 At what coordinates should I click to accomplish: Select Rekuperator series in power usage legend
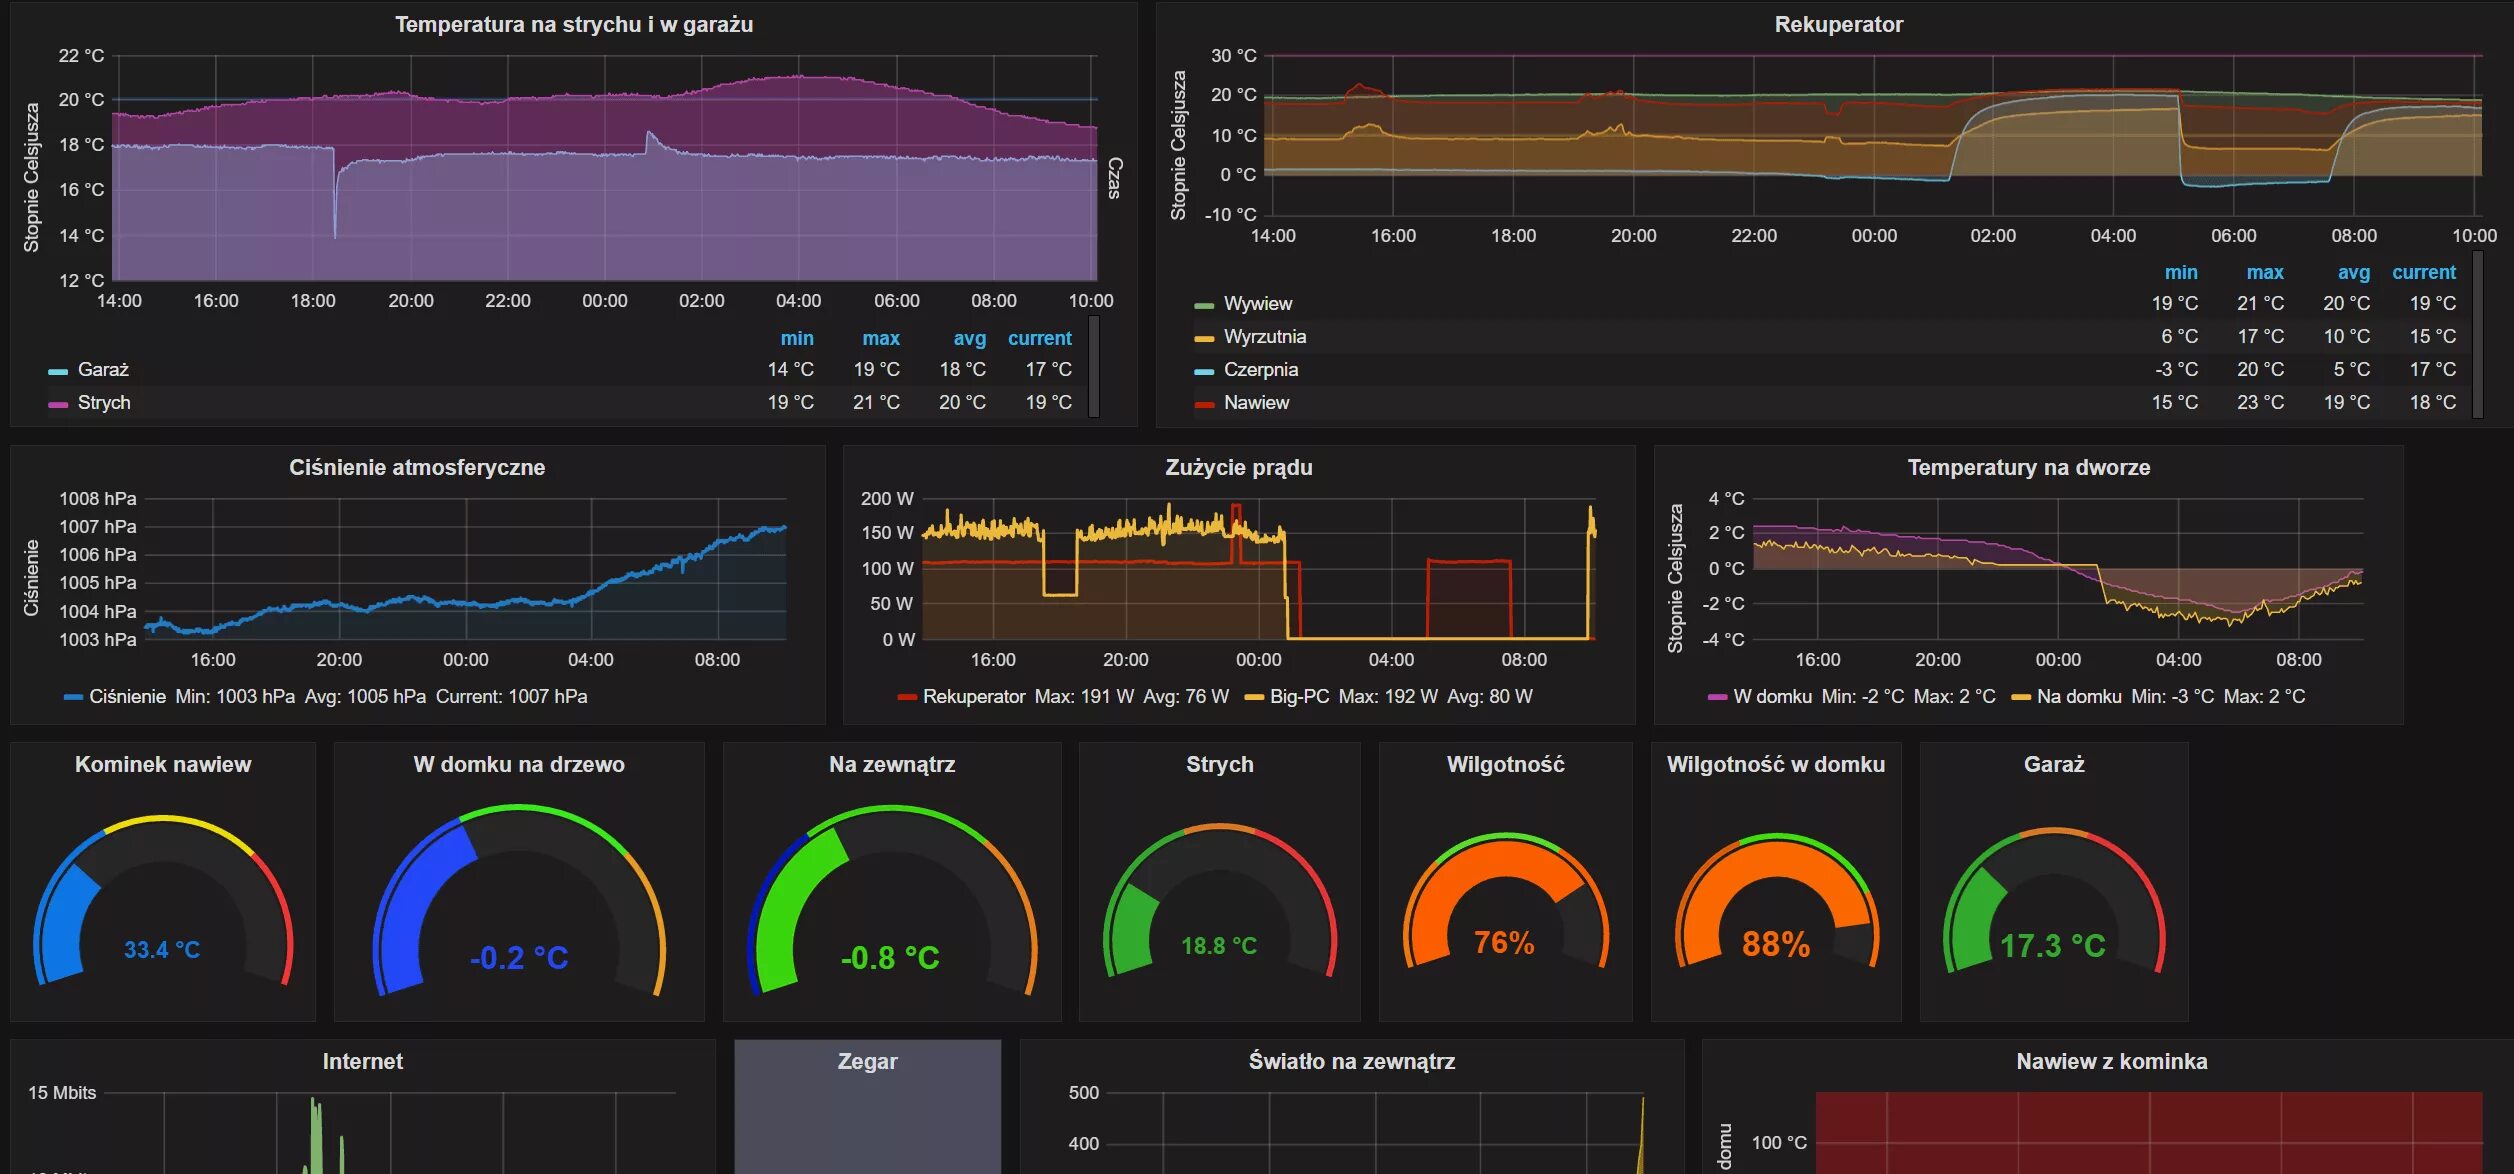pos(973,697)
